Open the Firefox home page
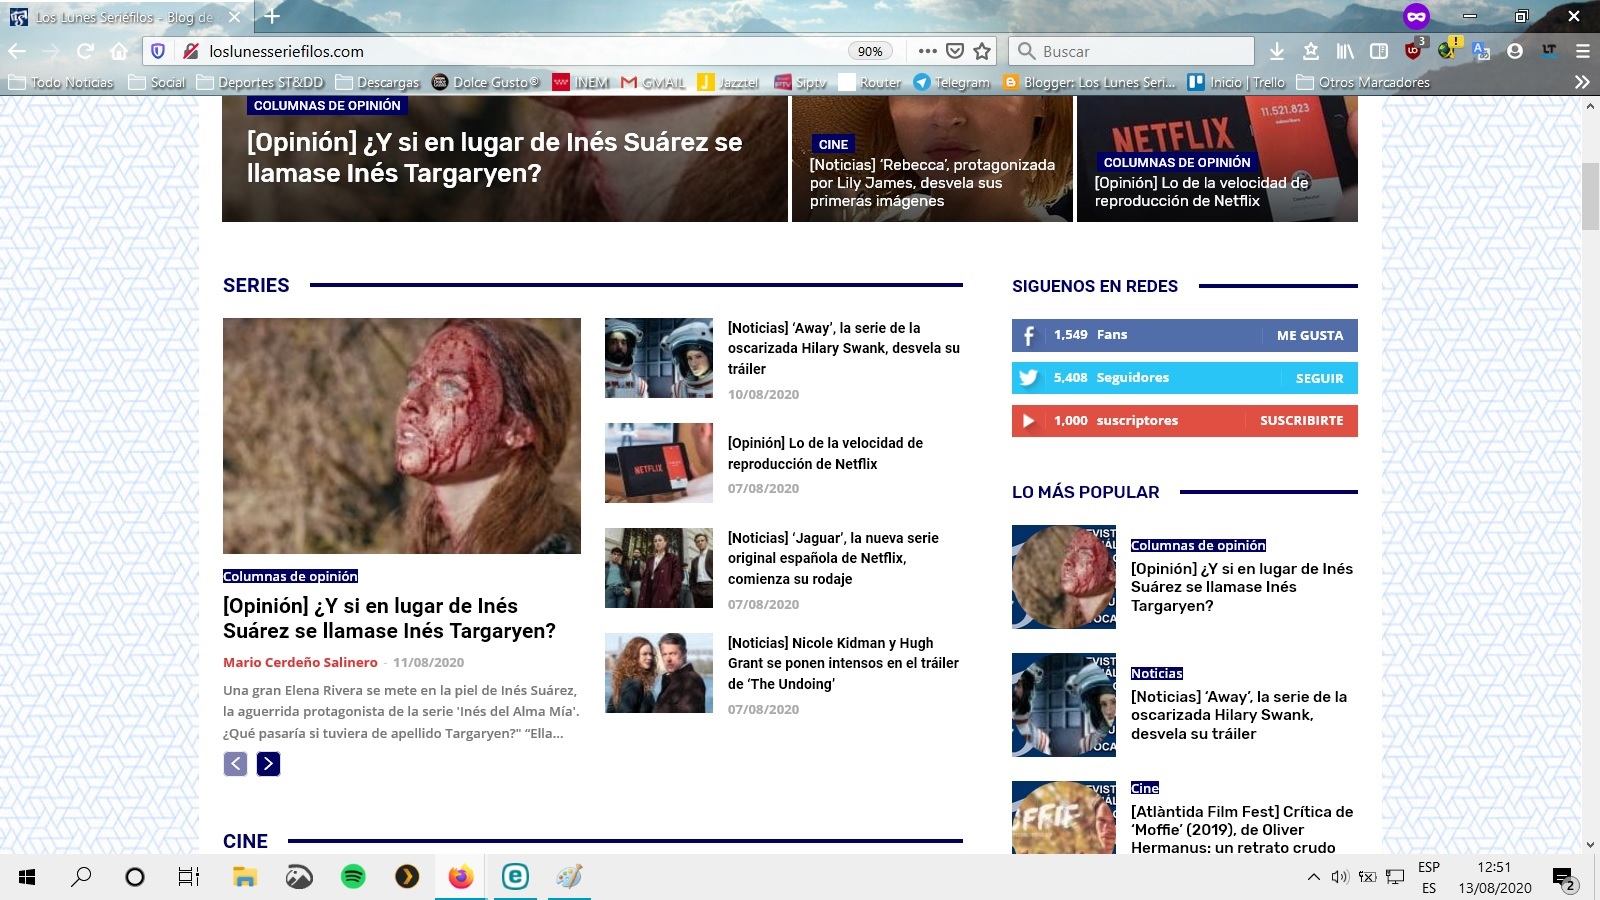This screenshot has width=1600, height=900. (x=119, y=51)
